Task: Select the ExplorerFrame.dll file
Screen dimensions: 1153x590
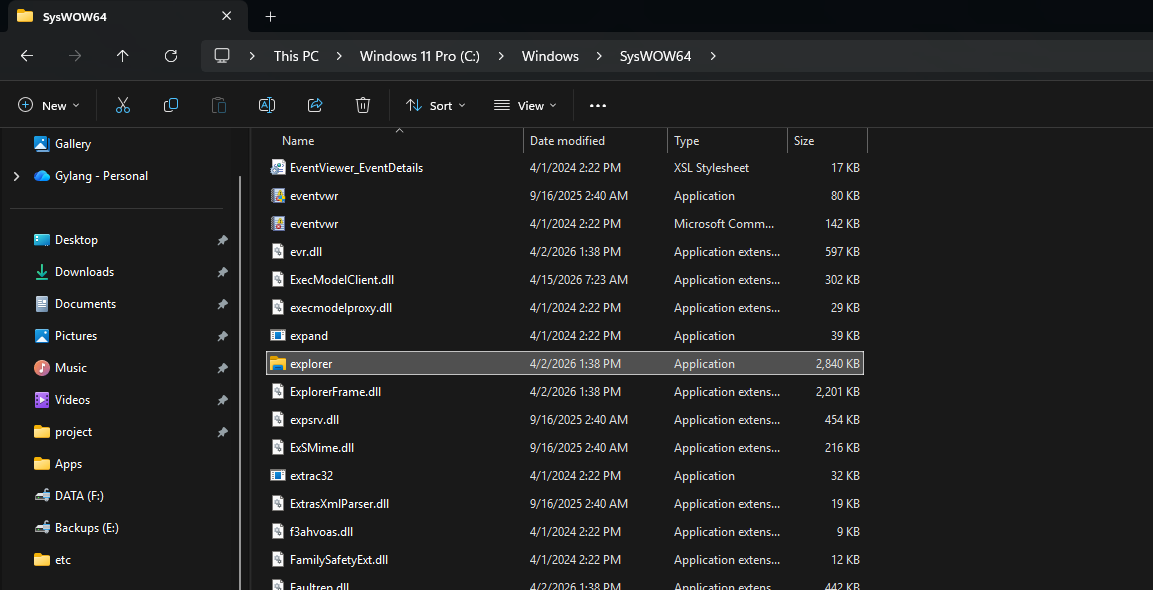Action: (x=335, y=392)
